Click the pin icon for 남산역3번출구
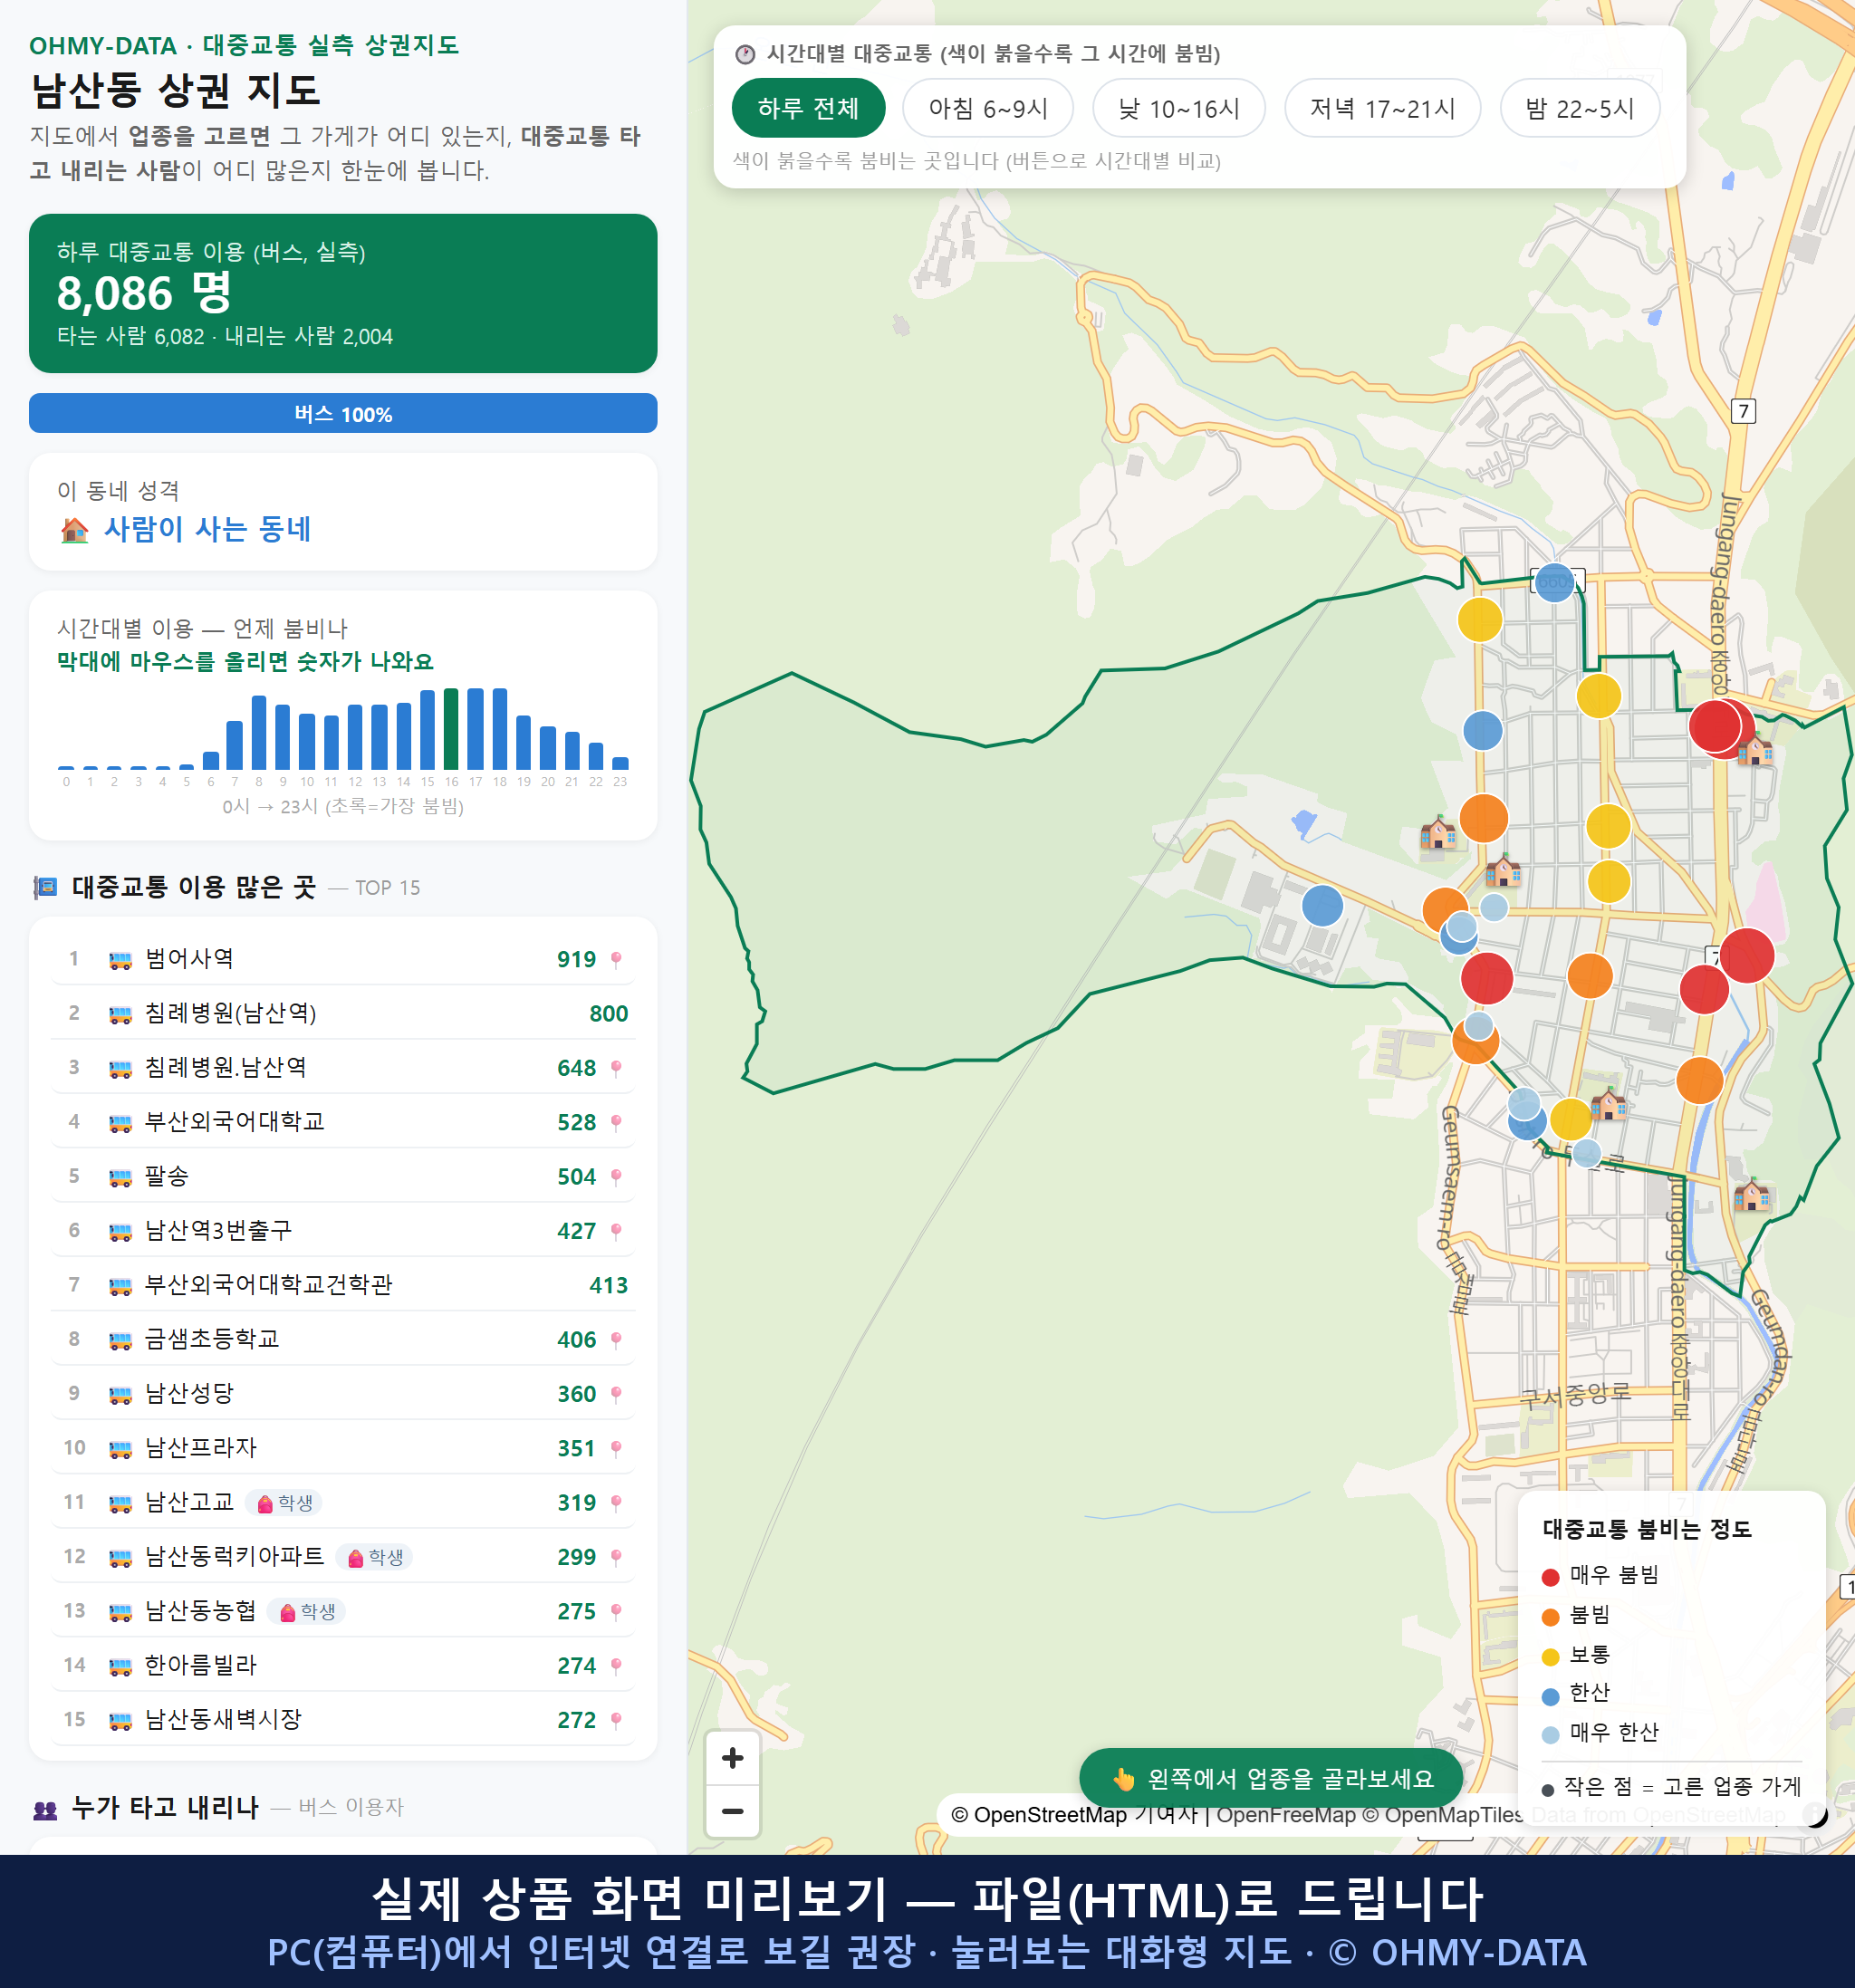 (x=616, y=1231)
